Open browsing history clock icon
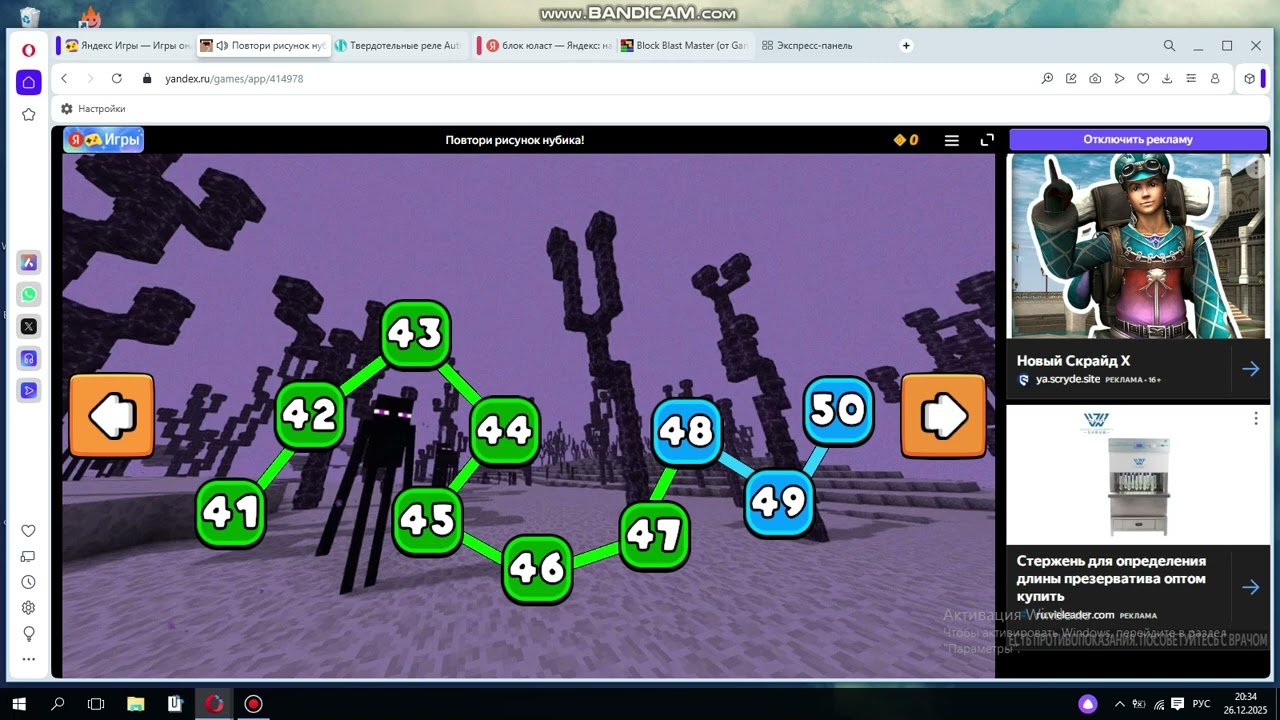This screenshot has height=720, width=1280. (29, 582)
